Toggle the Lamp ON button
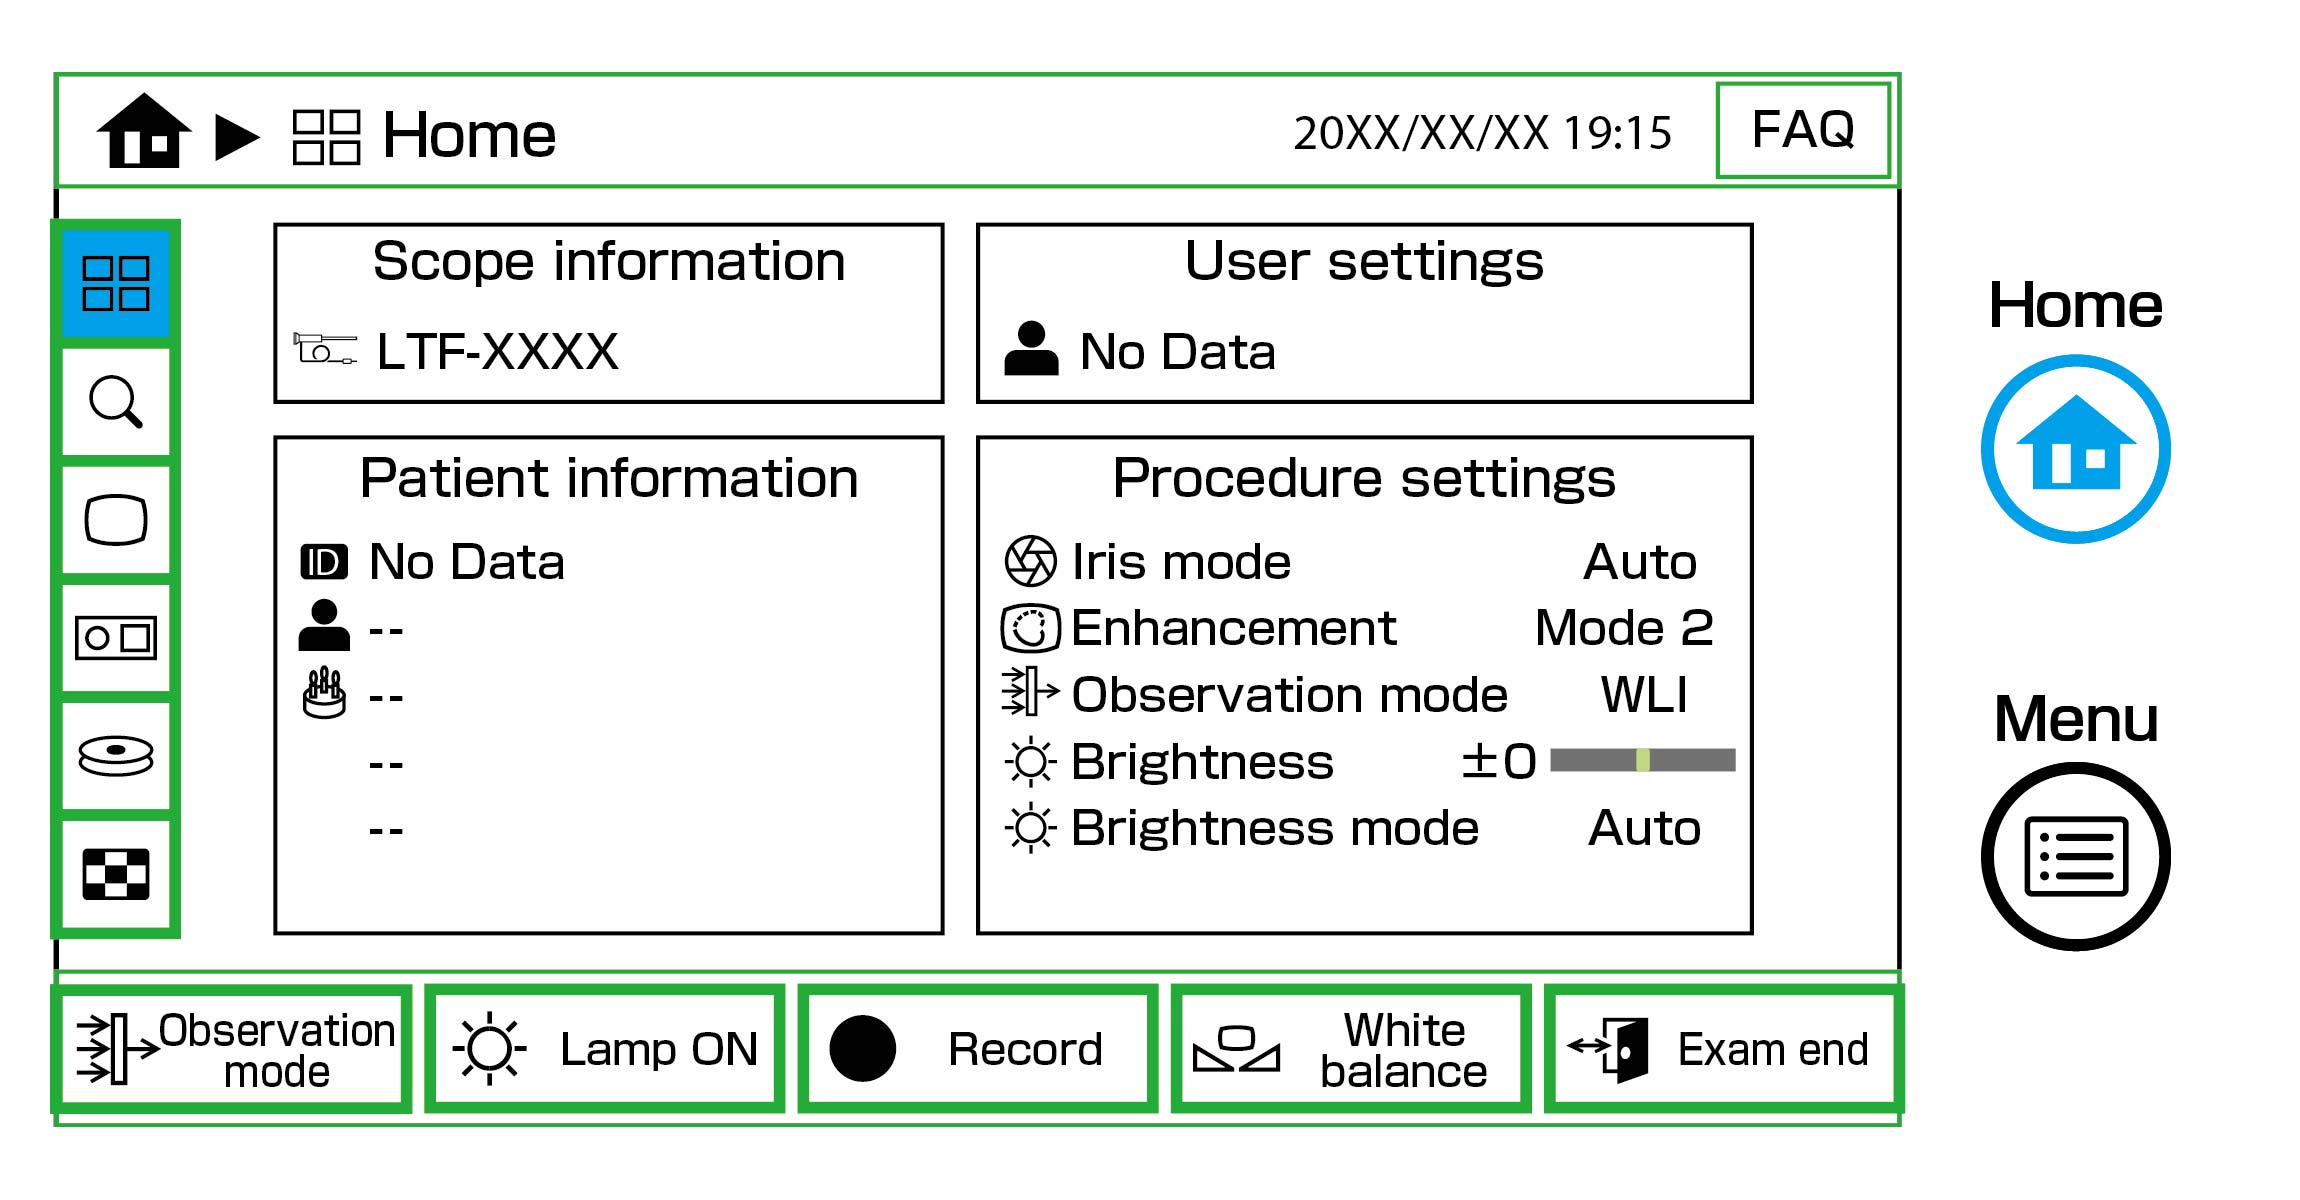2300x1200 pixels. pyautogui.click(x=605, y=1049)
